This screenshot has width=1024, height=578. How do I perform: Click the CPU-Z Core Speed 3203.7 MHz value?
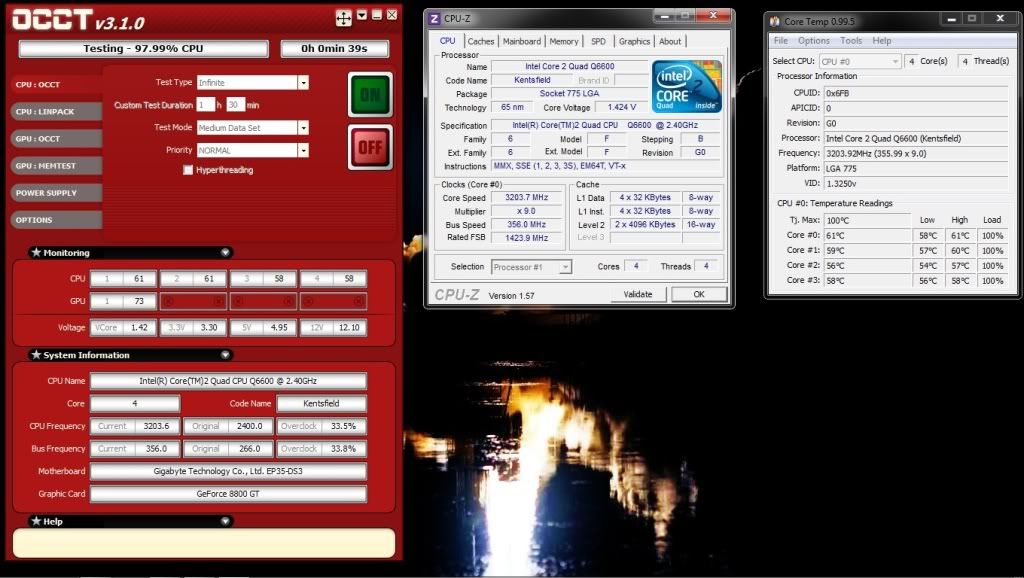526,197
